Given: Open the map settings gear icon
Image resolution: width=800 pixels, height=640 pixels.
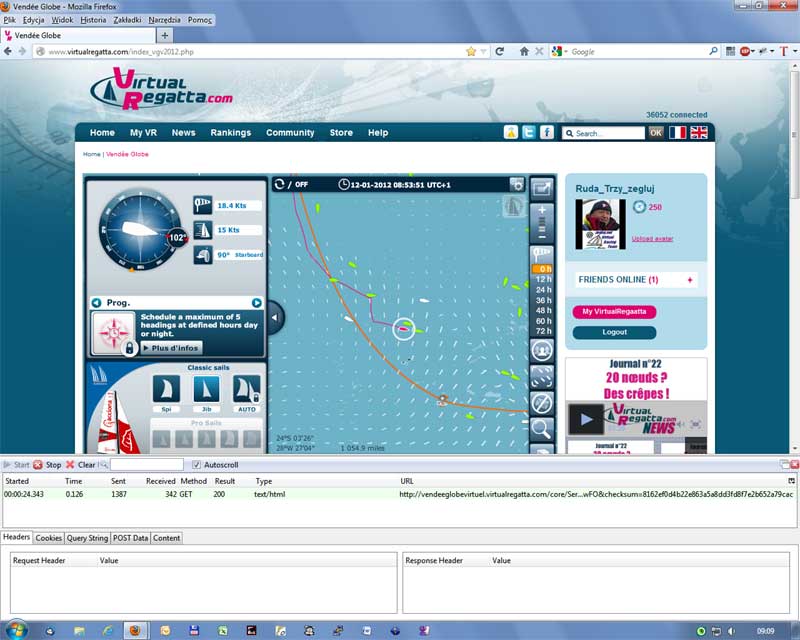Looking at the screenshot, I should 517,185.
